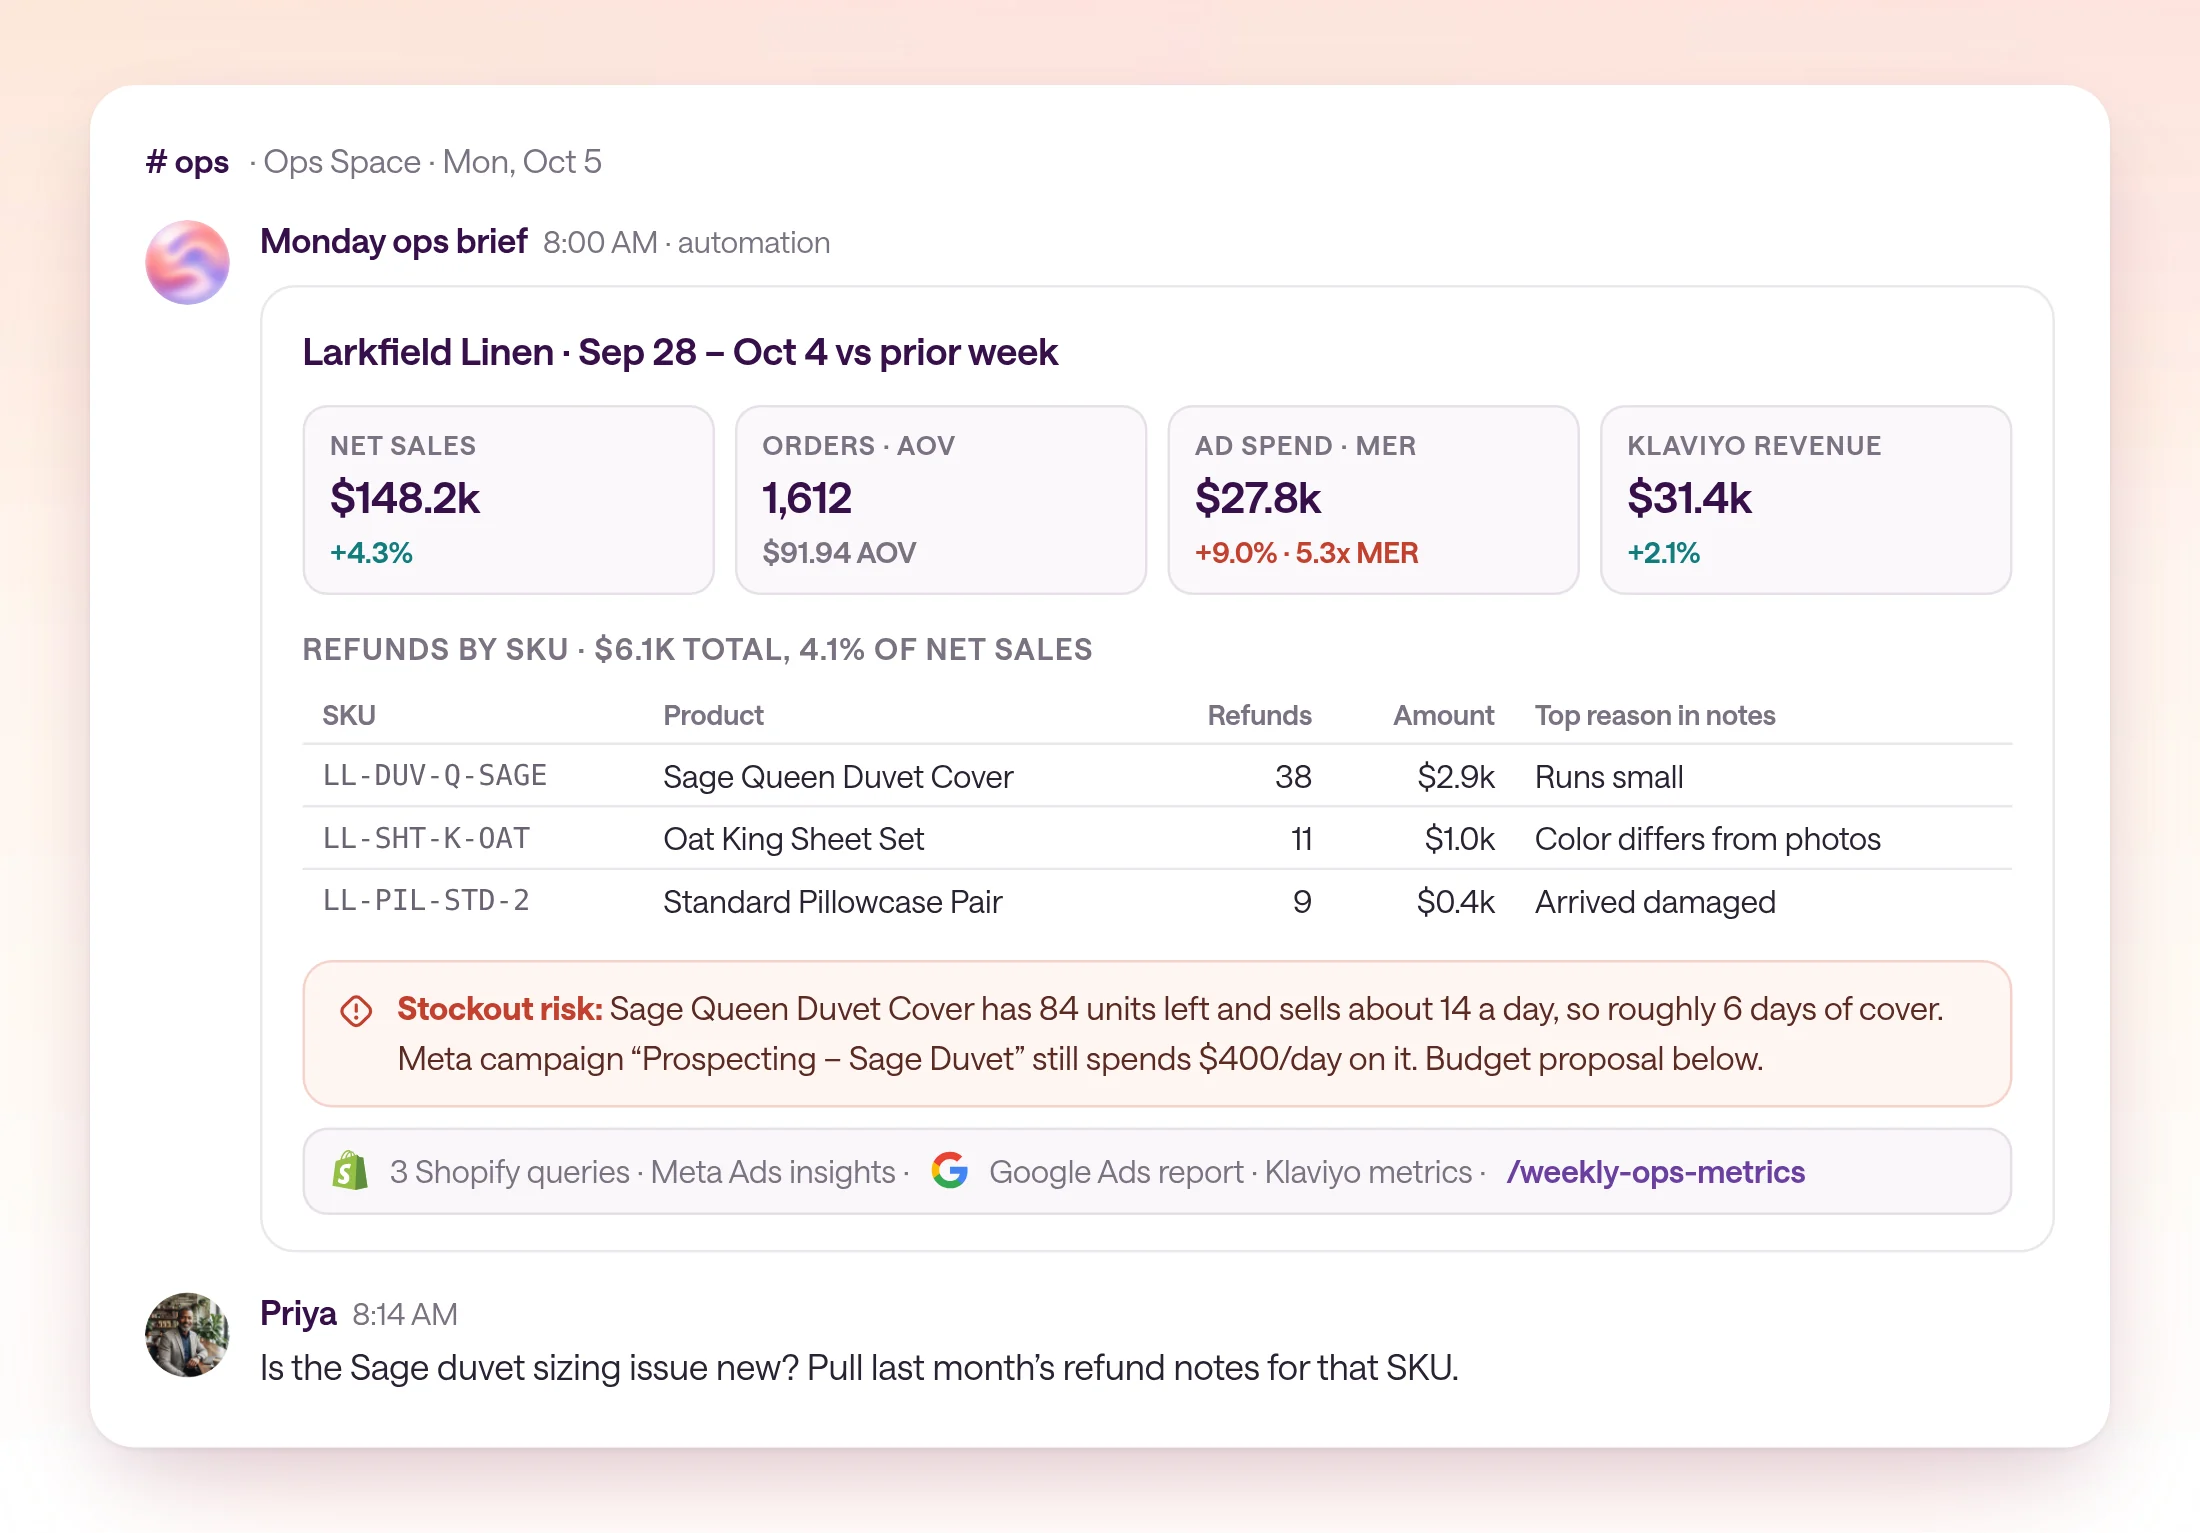Click the 8:14 AM message timestamp

(405, 1314)
